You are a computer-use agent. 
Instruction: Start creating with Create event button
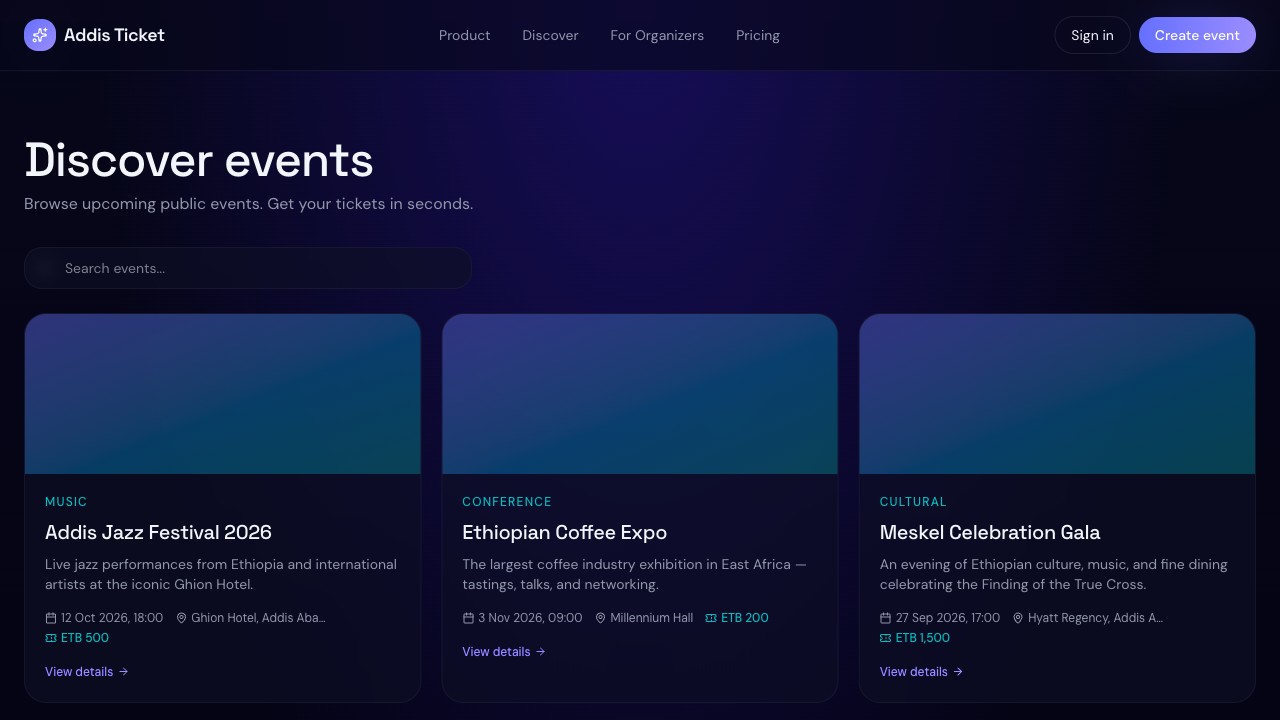click(x=1197, y=35)
